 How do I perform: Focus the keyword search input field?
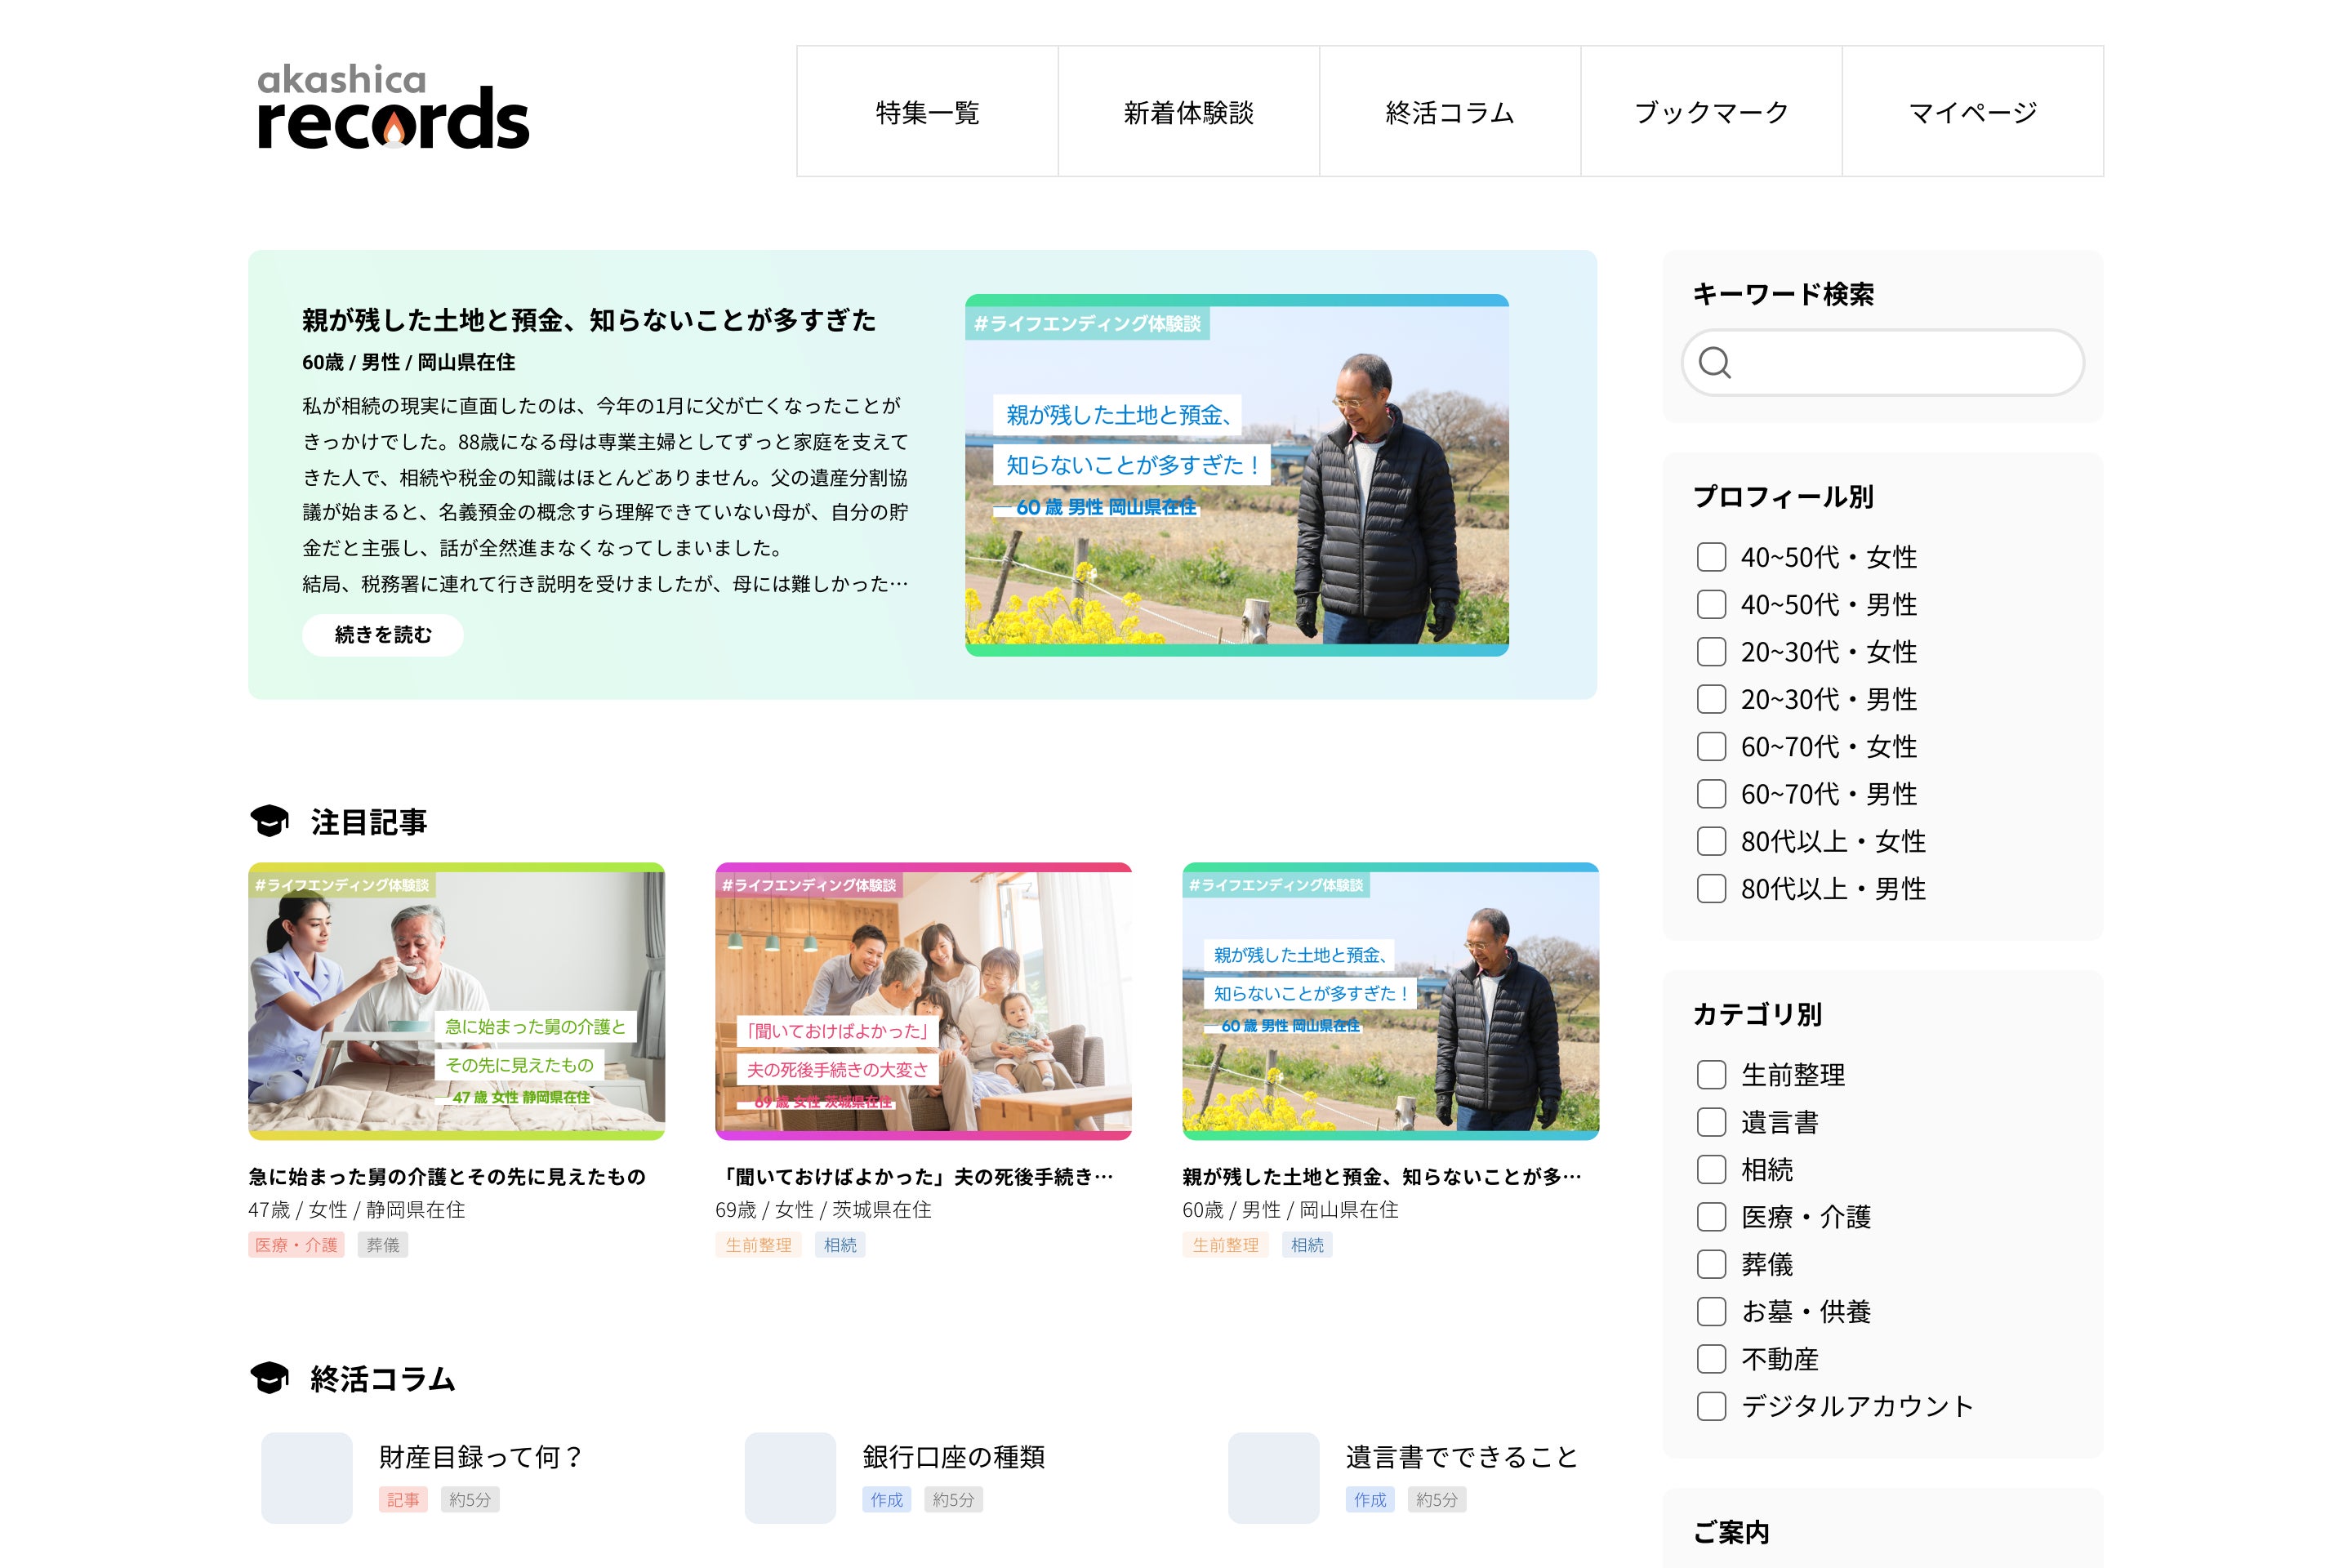(x=1900, y=363)
